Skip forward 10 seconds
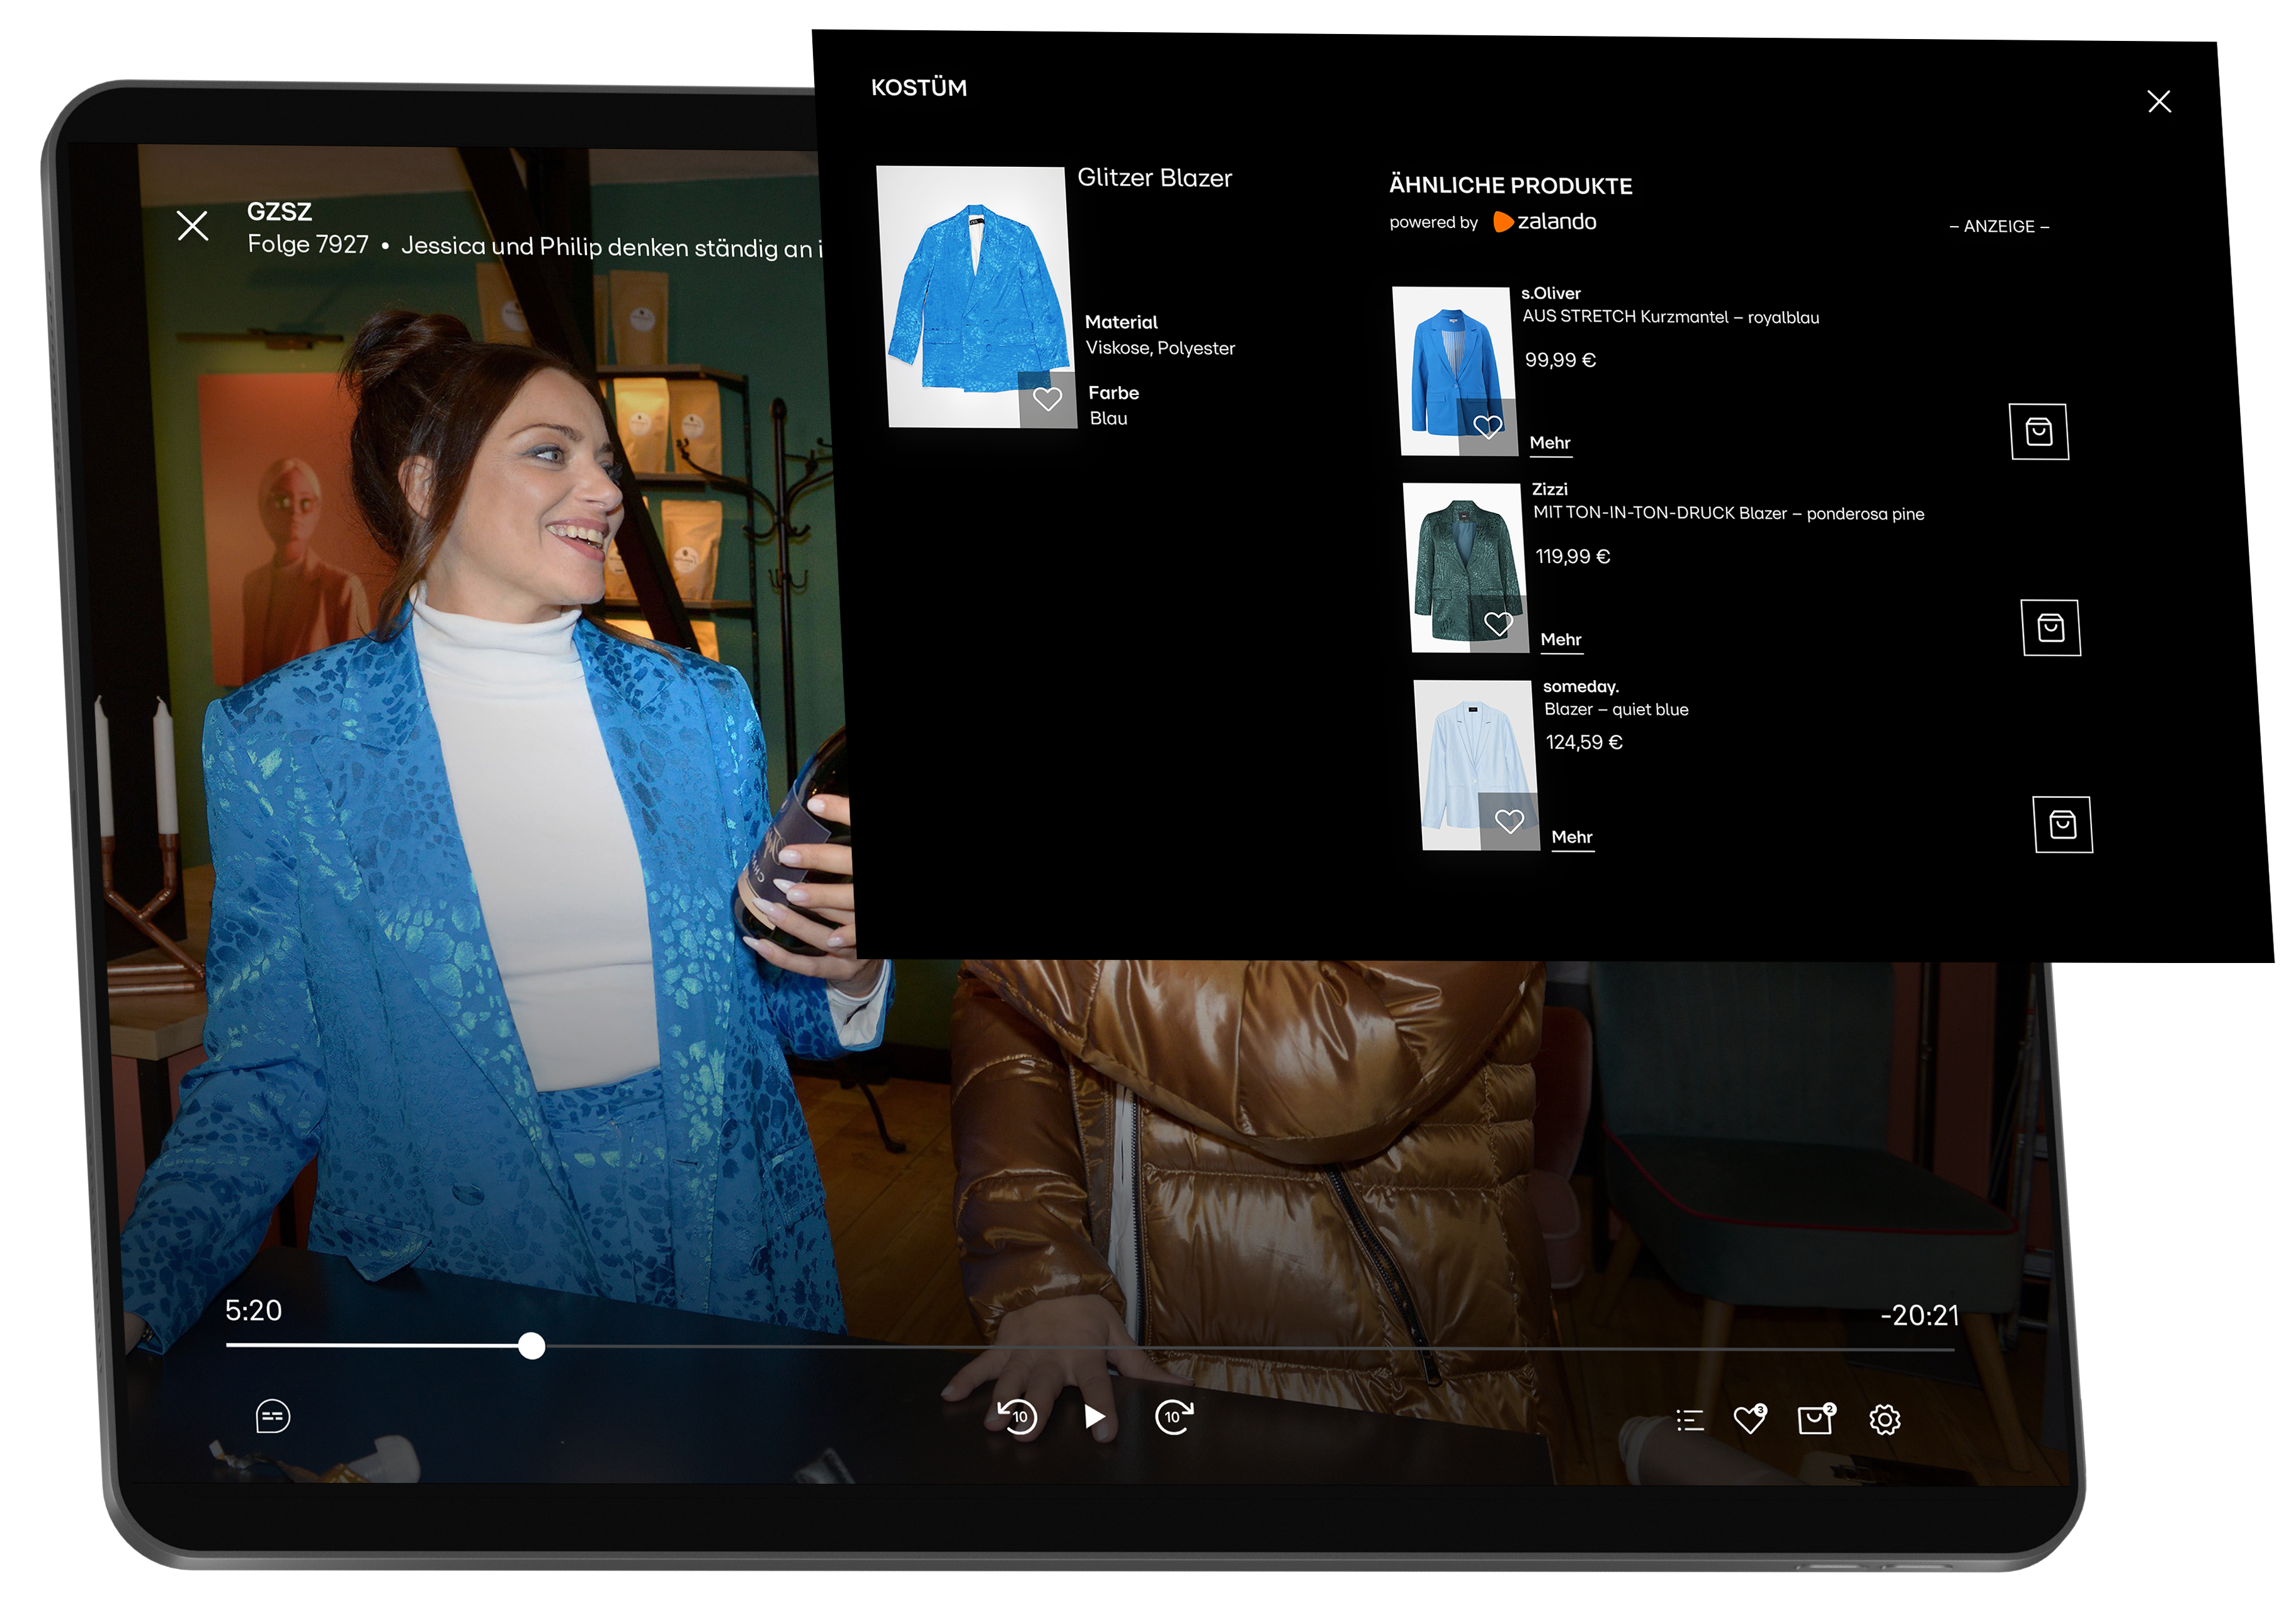This screenshot has height=1618, width=2296. click(x=1174, y=1416)
